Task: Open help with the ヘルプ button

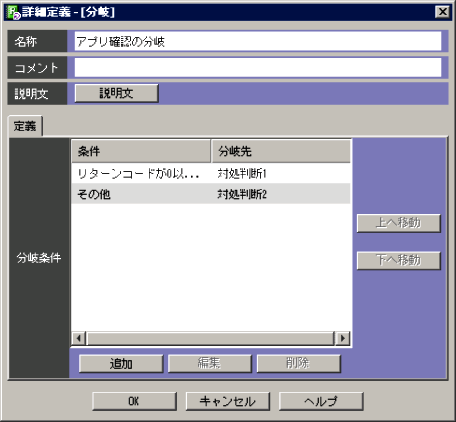Action: (x=321, y=401)
